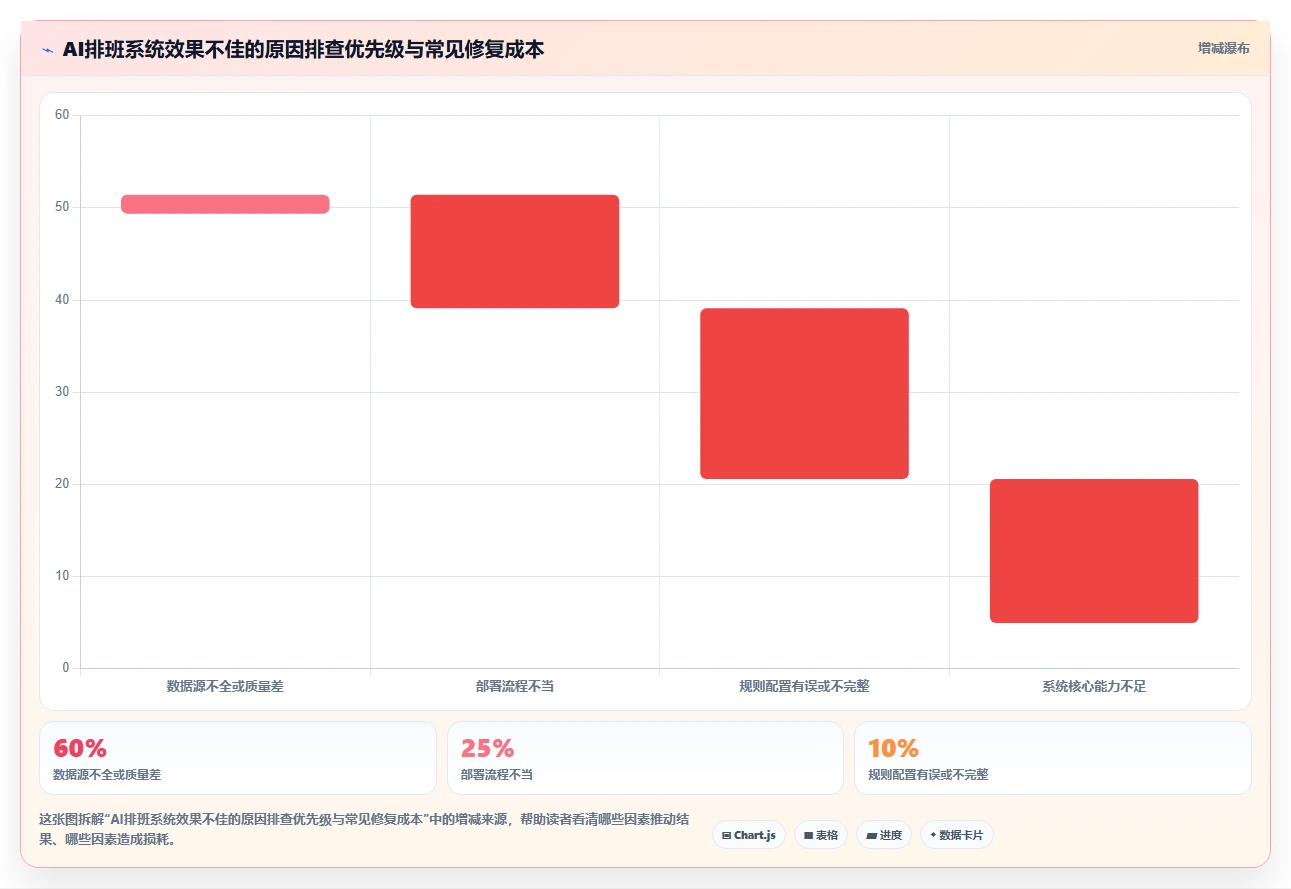This screenshot has width=1291, height=889.
Task: Click the pink 数据源不全或质量差 bar
Action: click(x=225, y=204)
